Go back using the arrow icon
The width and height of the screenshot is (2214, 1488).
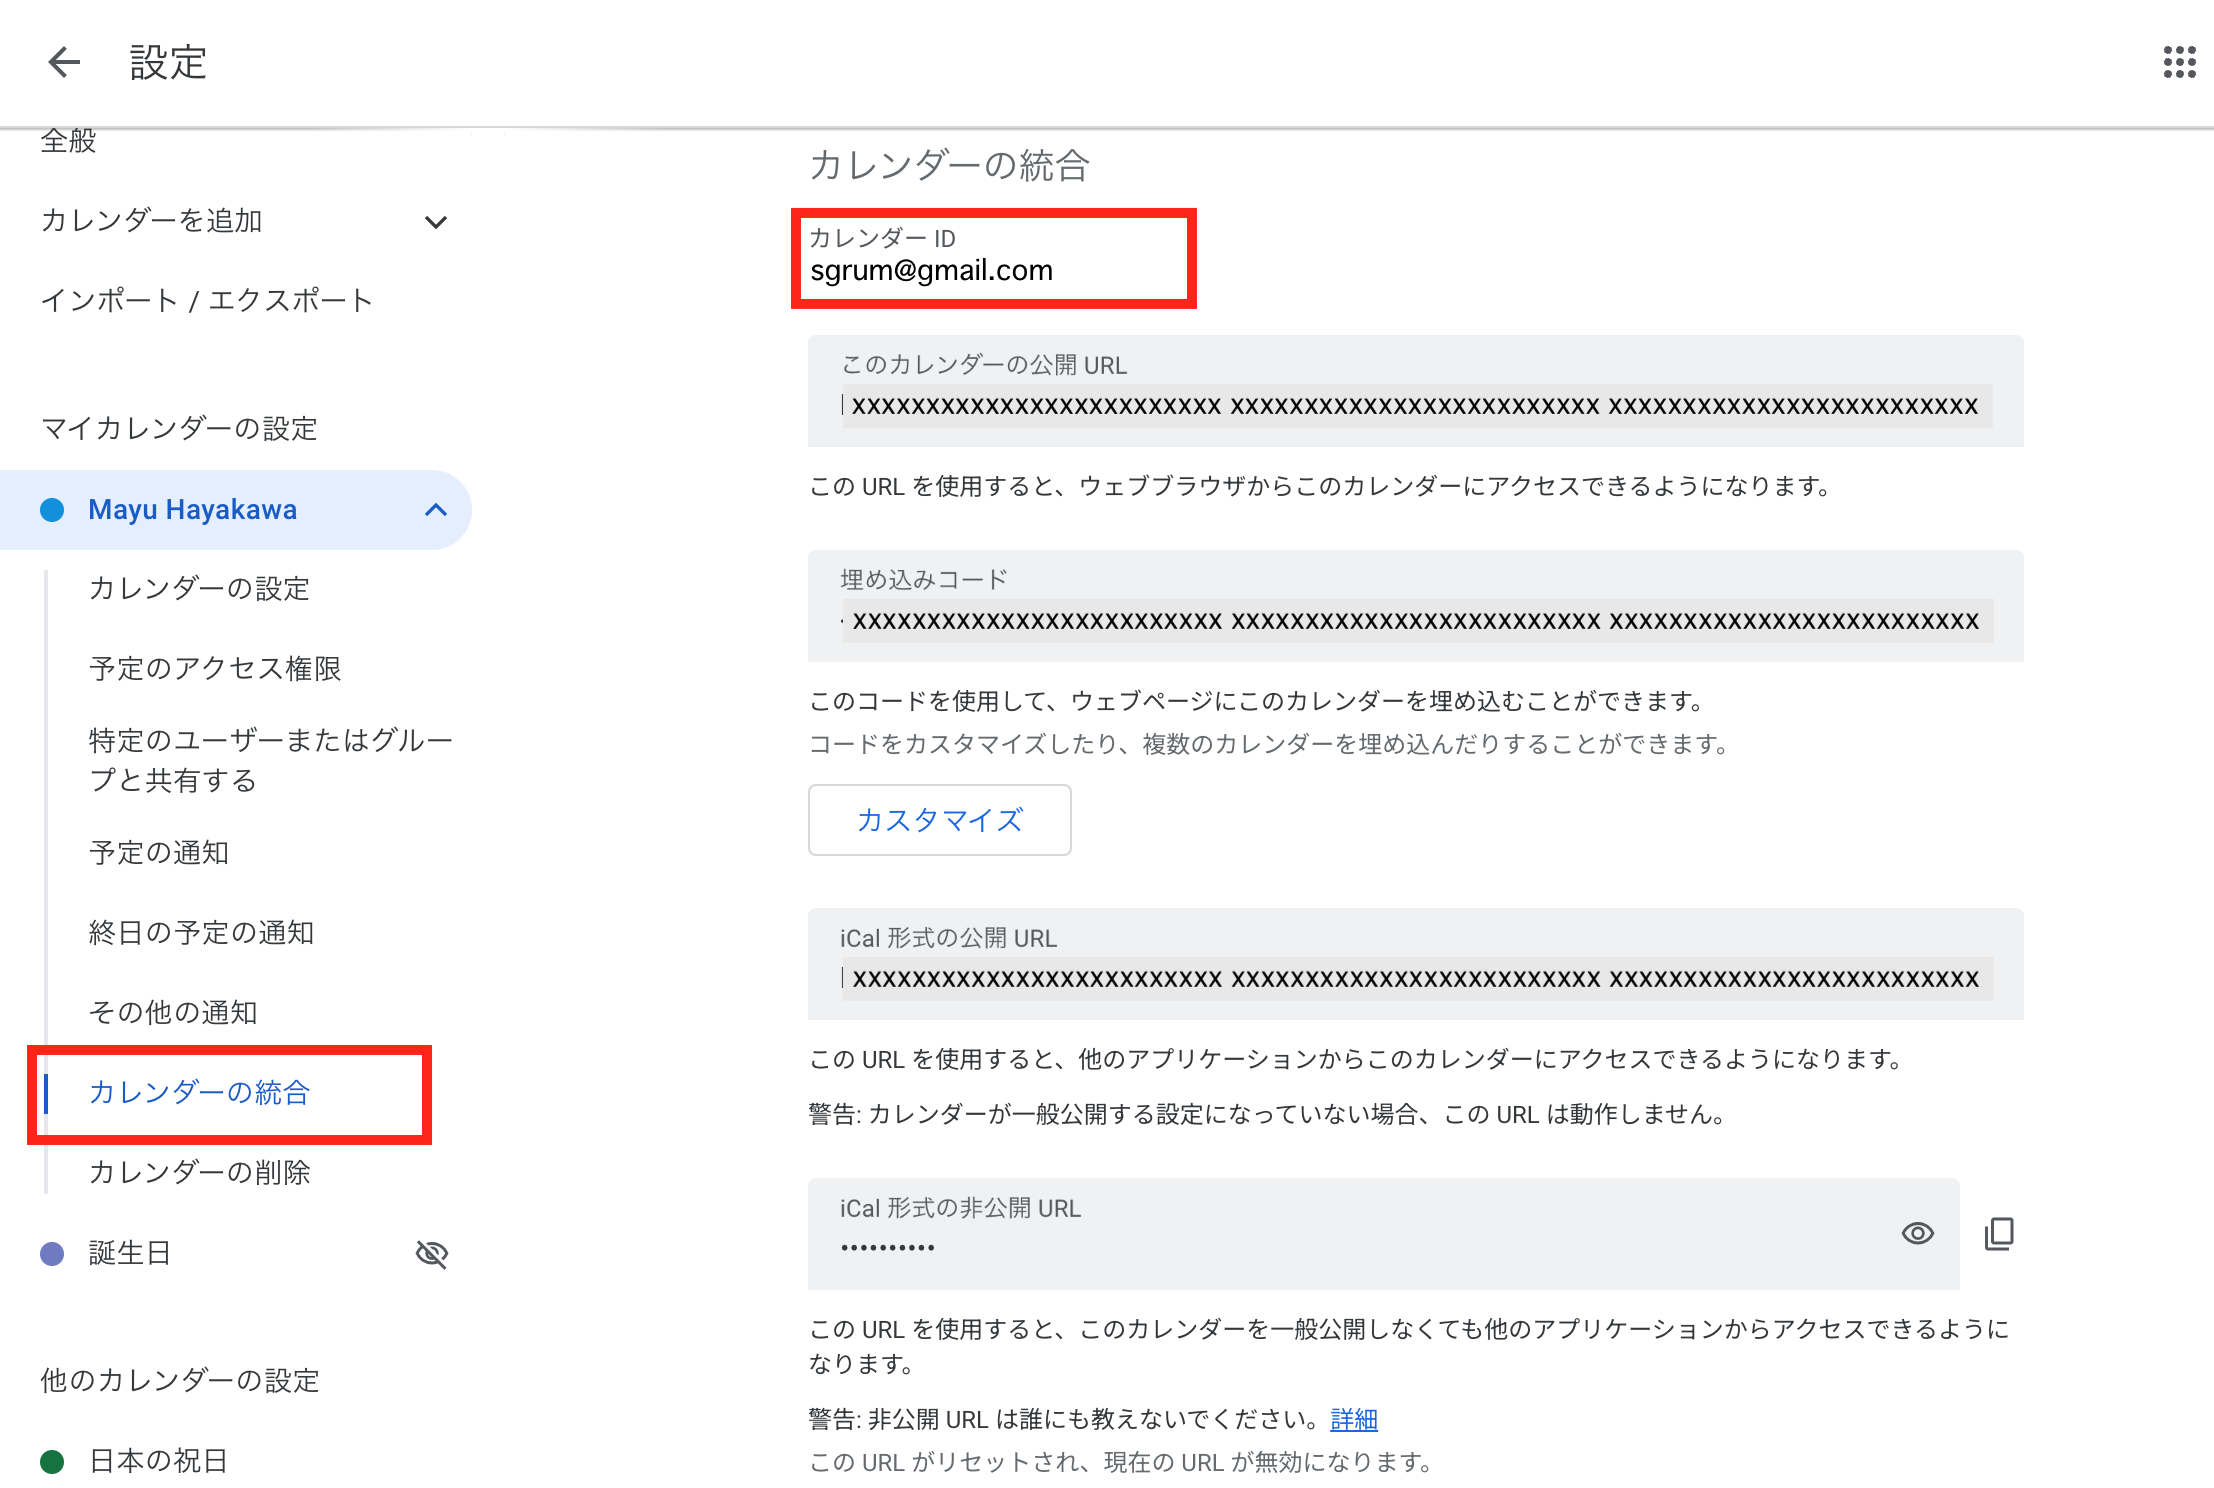pyautogui.click(x=64, y=62)
